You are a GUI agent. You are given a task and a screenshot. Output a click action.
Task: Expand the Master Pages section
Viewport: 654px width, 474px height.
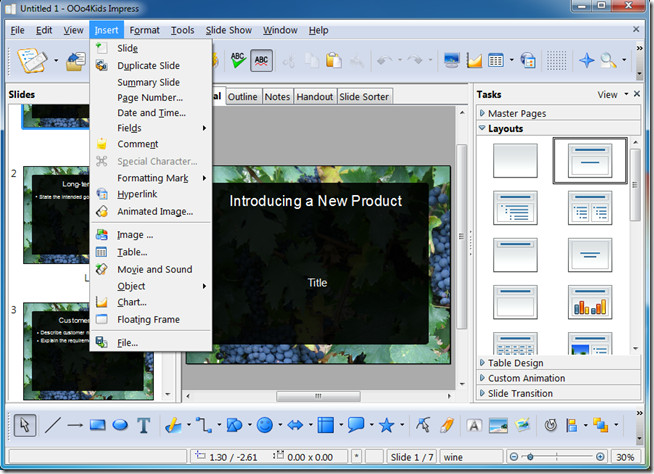(x=558, y=113)
